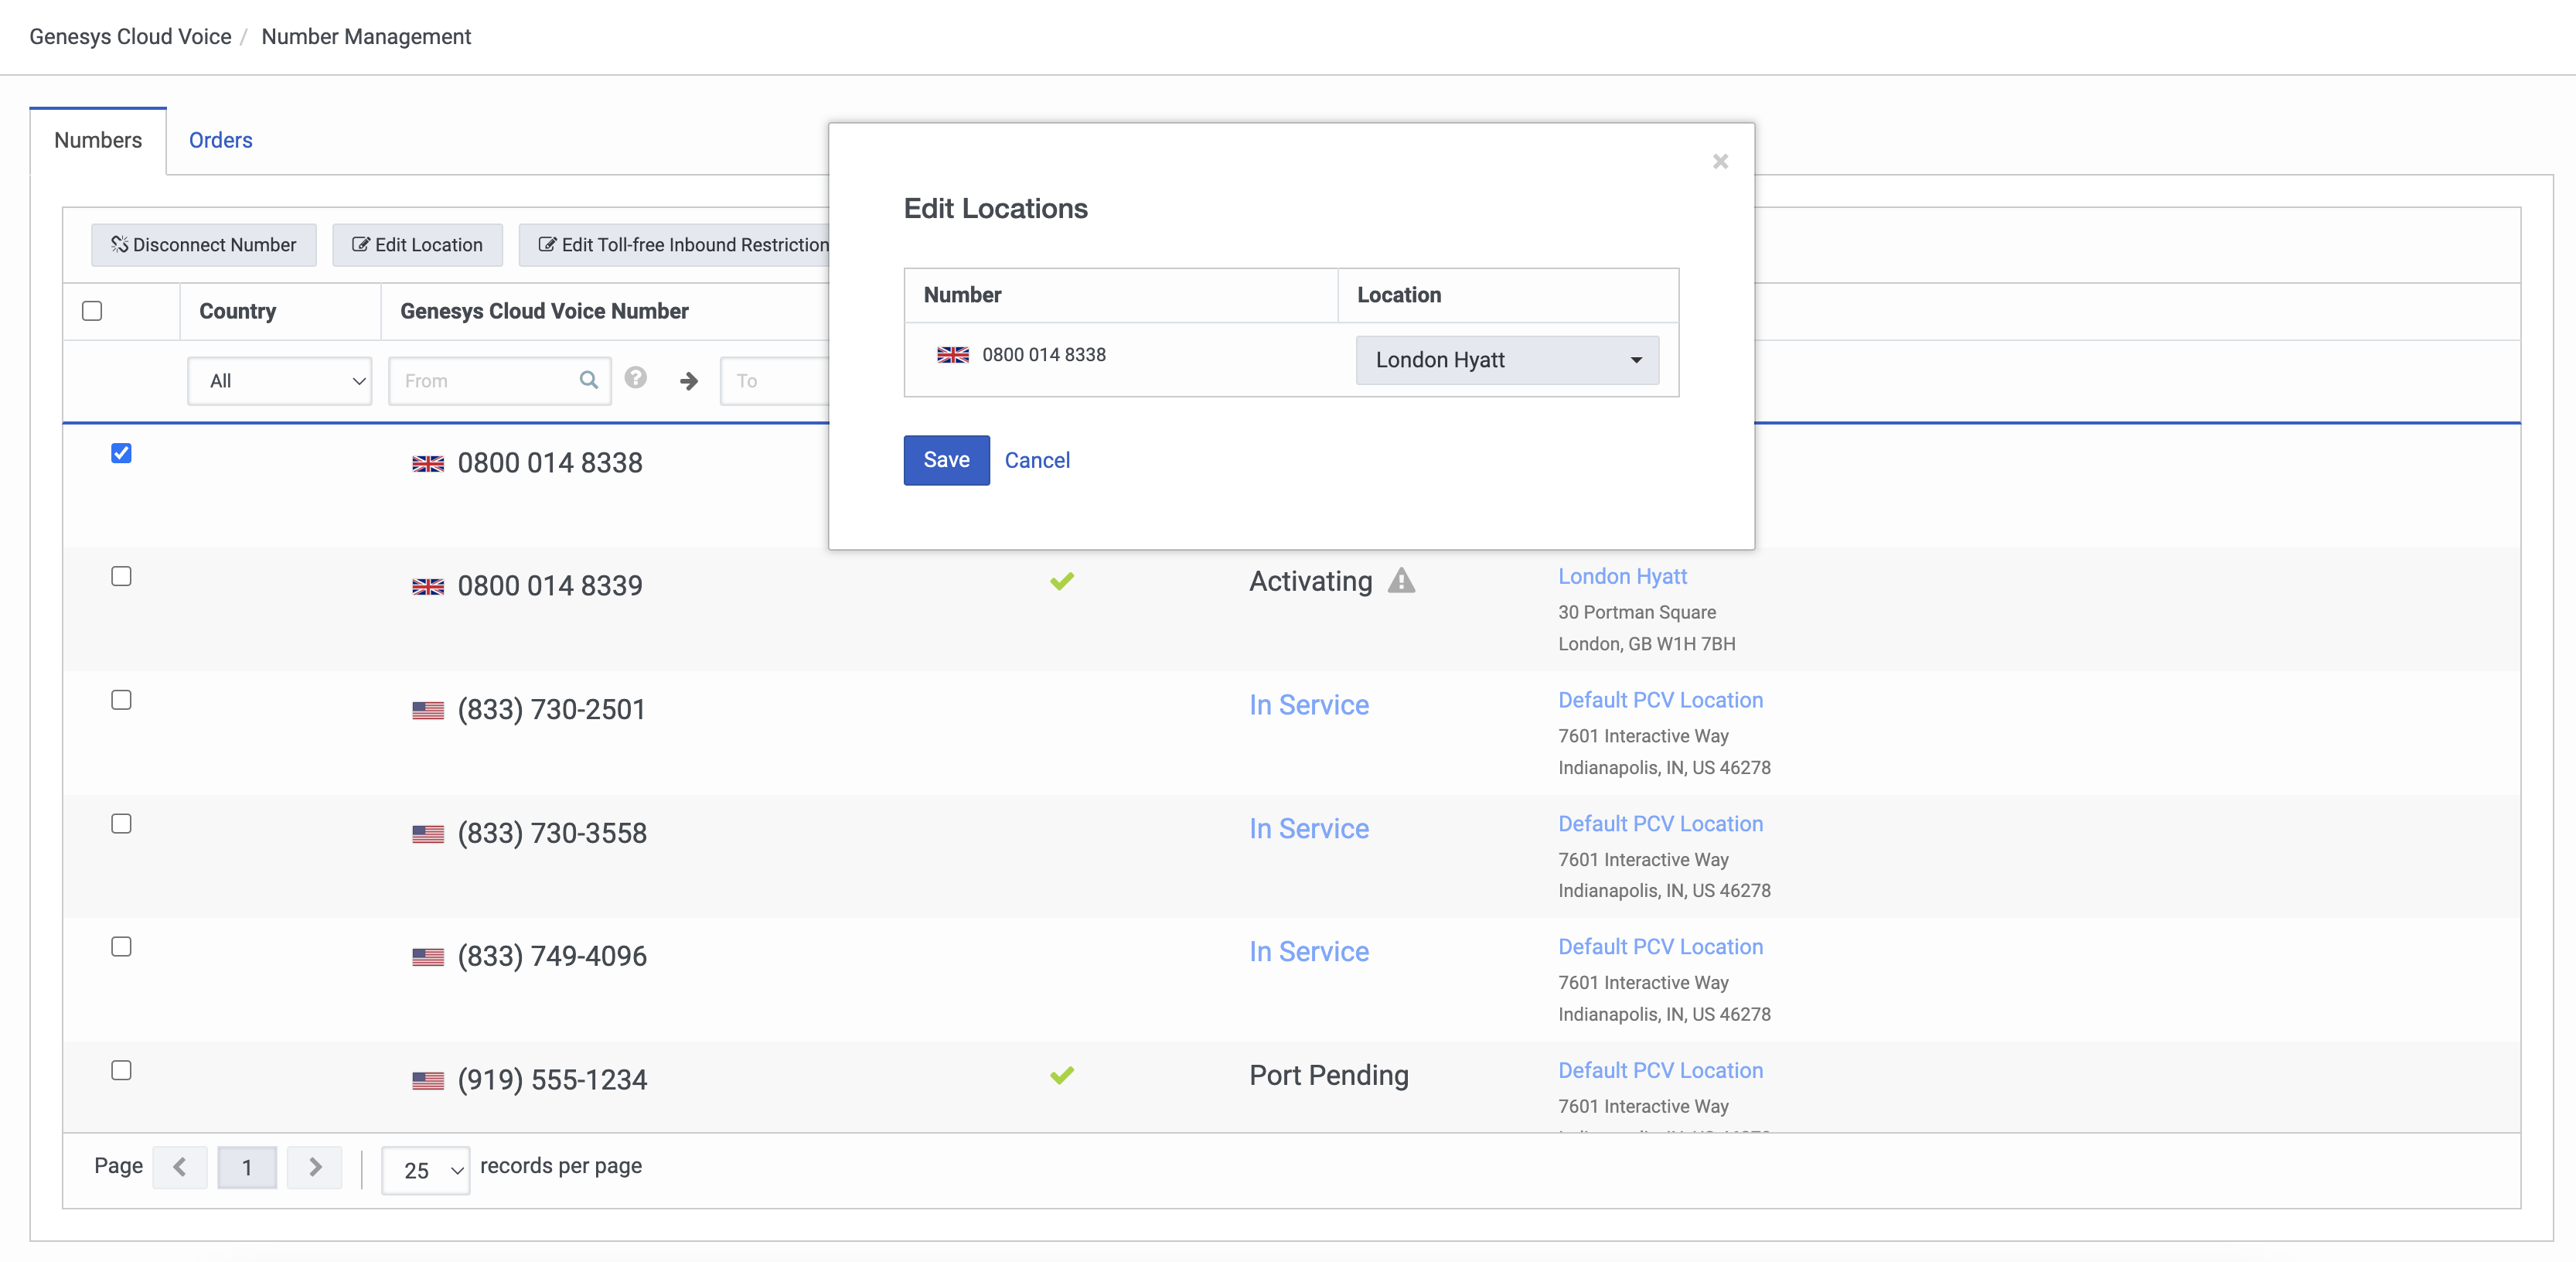
Task: Switch to the Orders tab
Action: 220,140
